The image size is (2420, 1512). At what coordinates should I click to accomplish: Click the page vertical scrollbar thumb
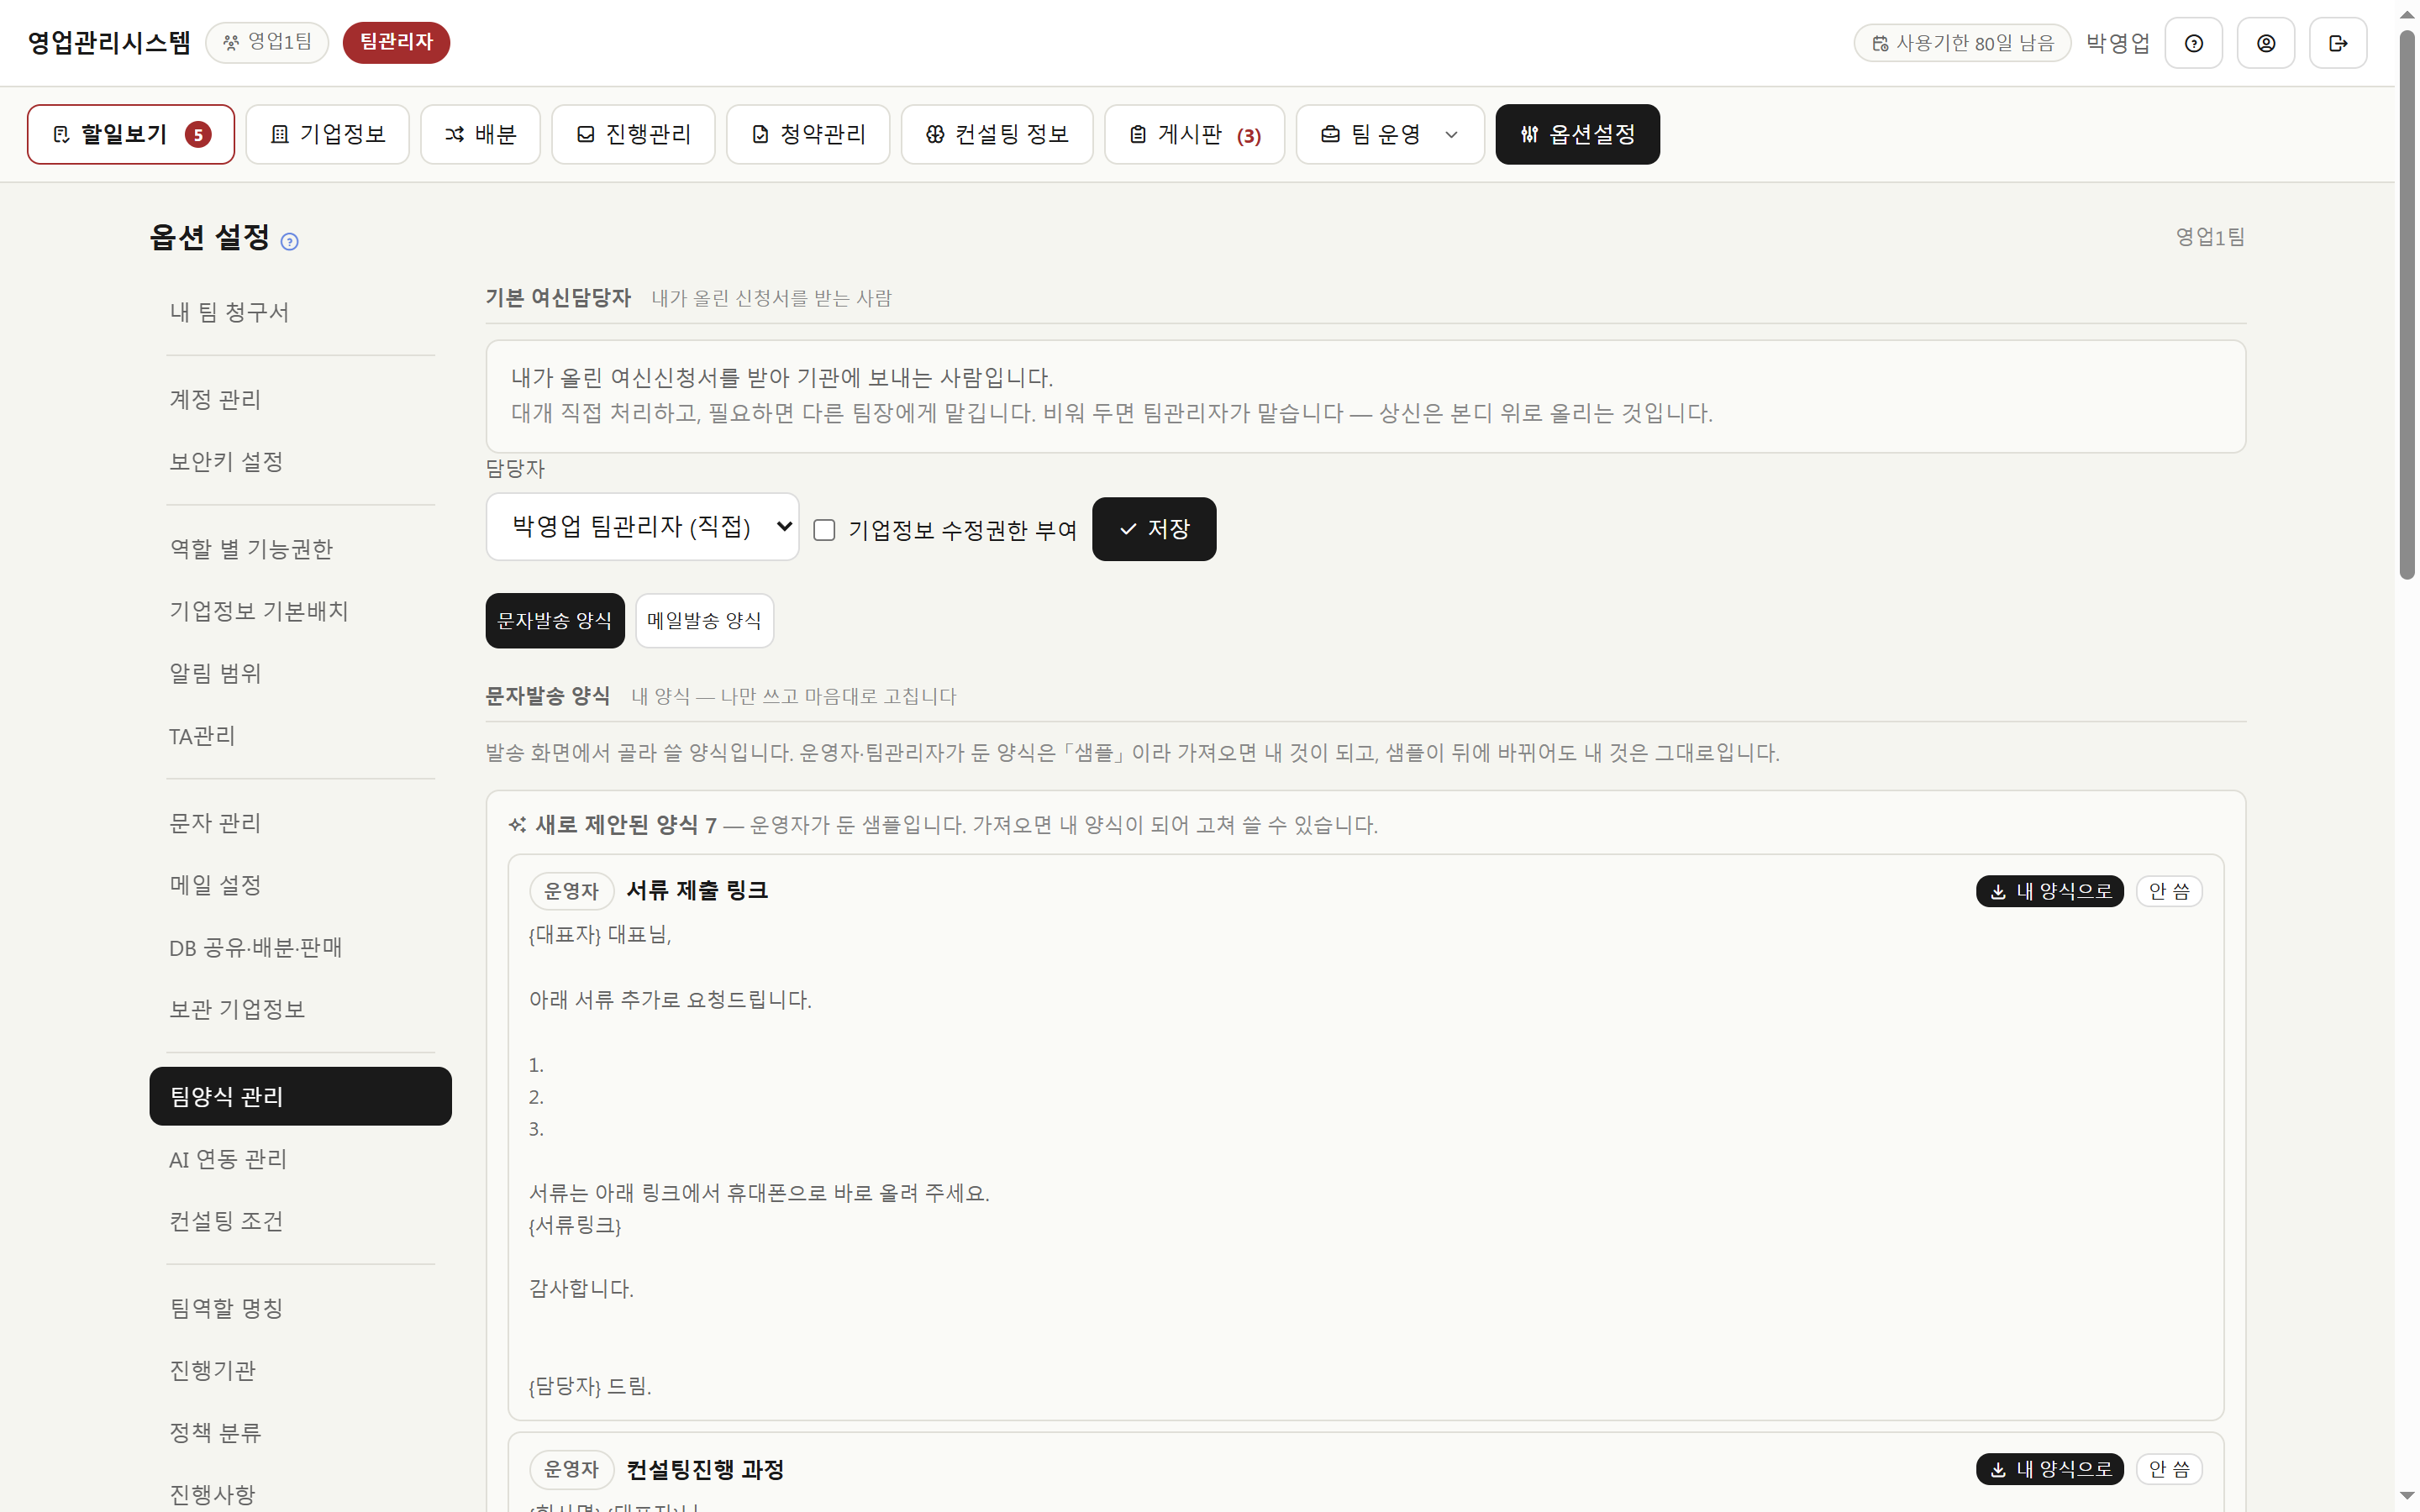(2407, 304)
